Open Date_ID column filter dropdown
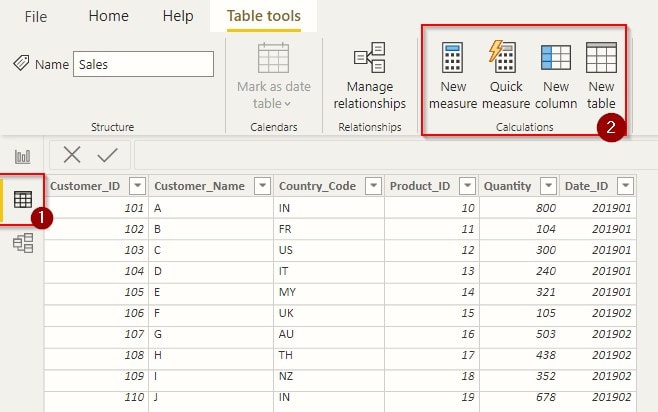The image size is (658, 412). point(625,186)
